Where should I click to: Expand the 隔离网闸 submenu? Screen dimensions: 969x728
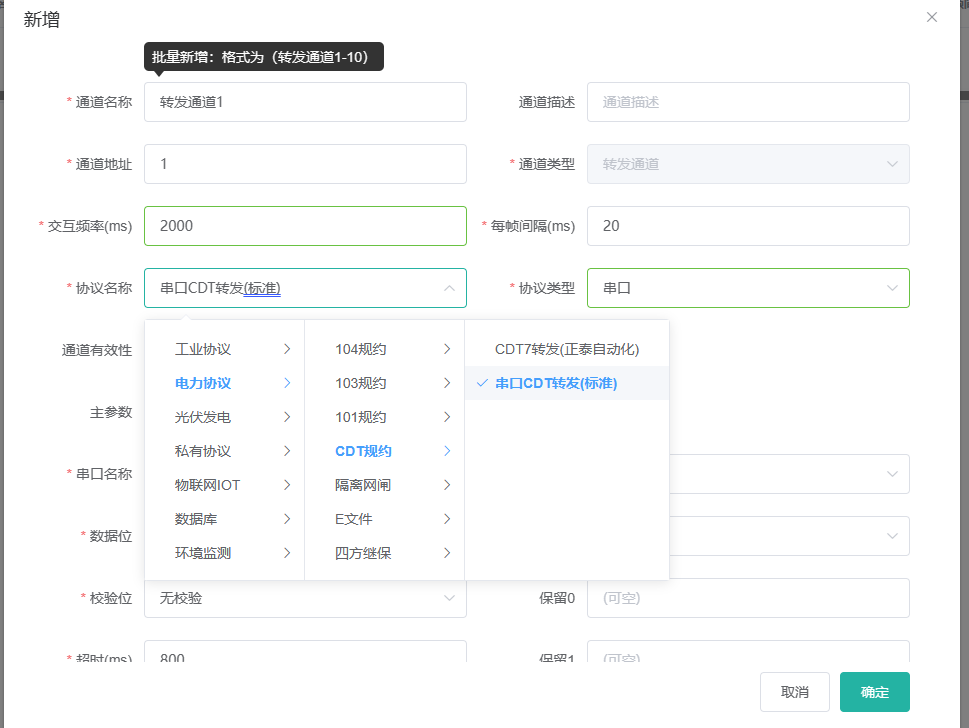[x=384, y=485]
